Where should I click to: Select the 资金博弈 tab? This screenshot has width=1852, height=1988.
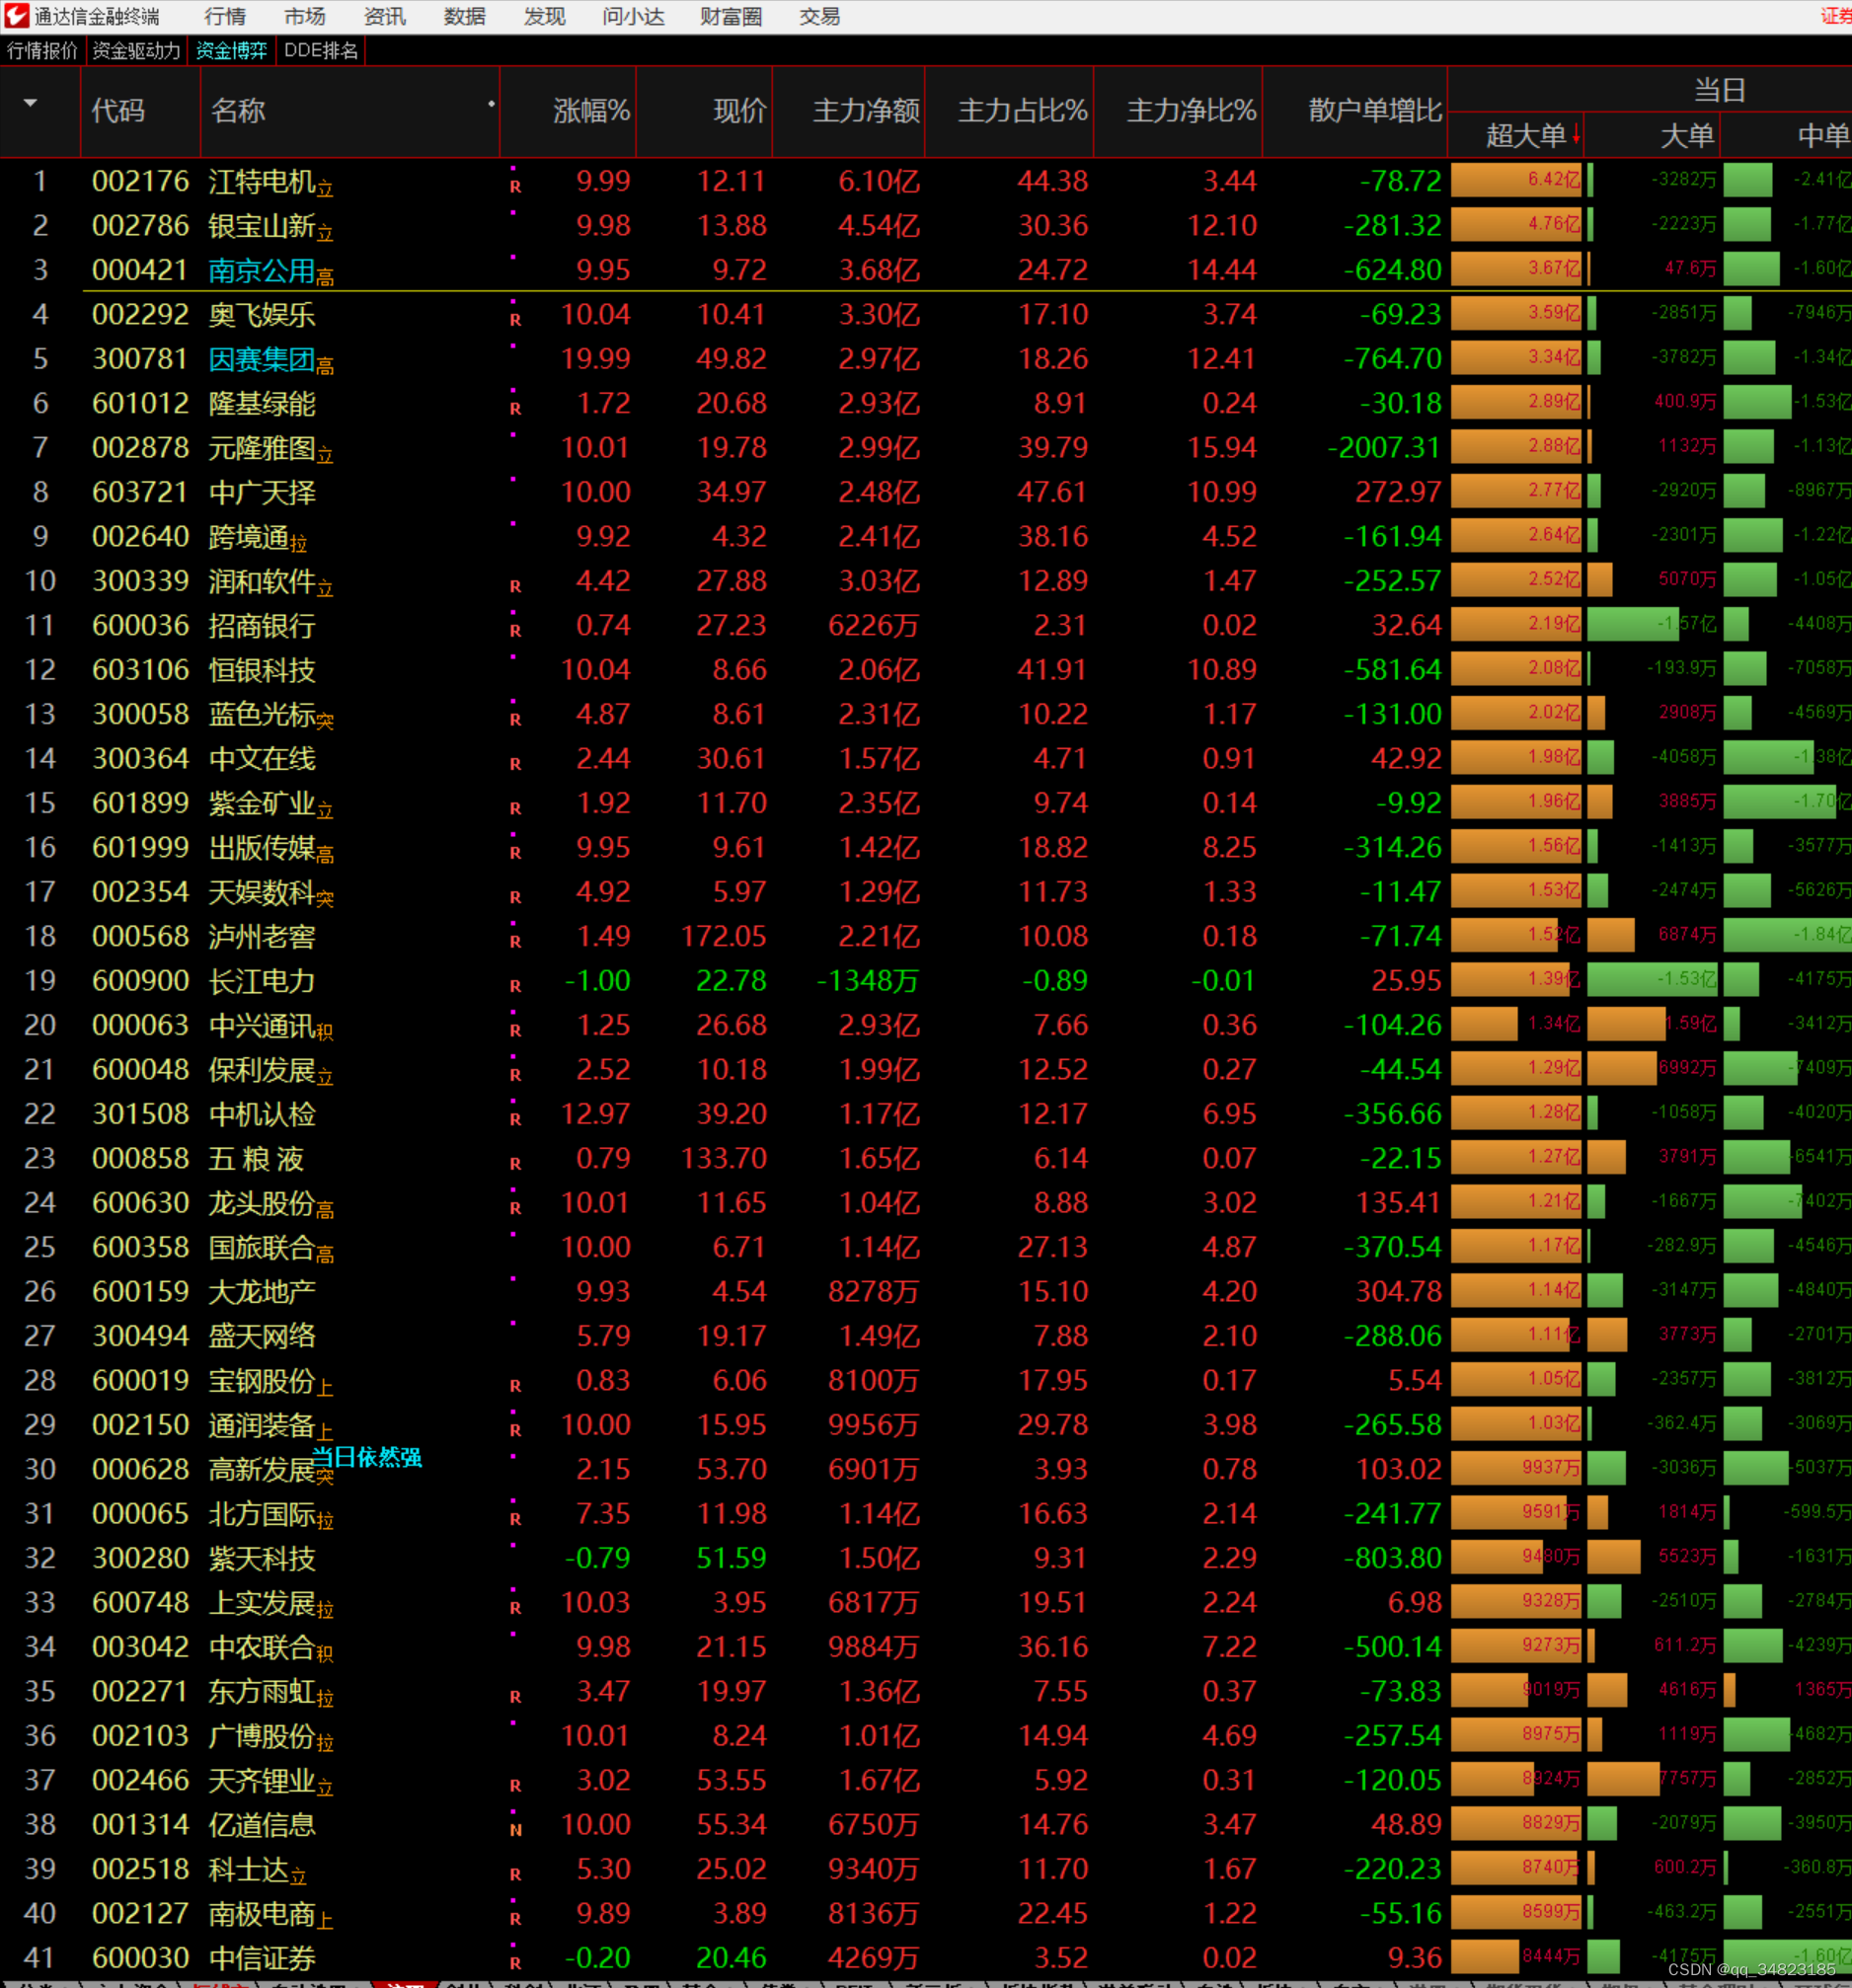click(x=231, y=50)
